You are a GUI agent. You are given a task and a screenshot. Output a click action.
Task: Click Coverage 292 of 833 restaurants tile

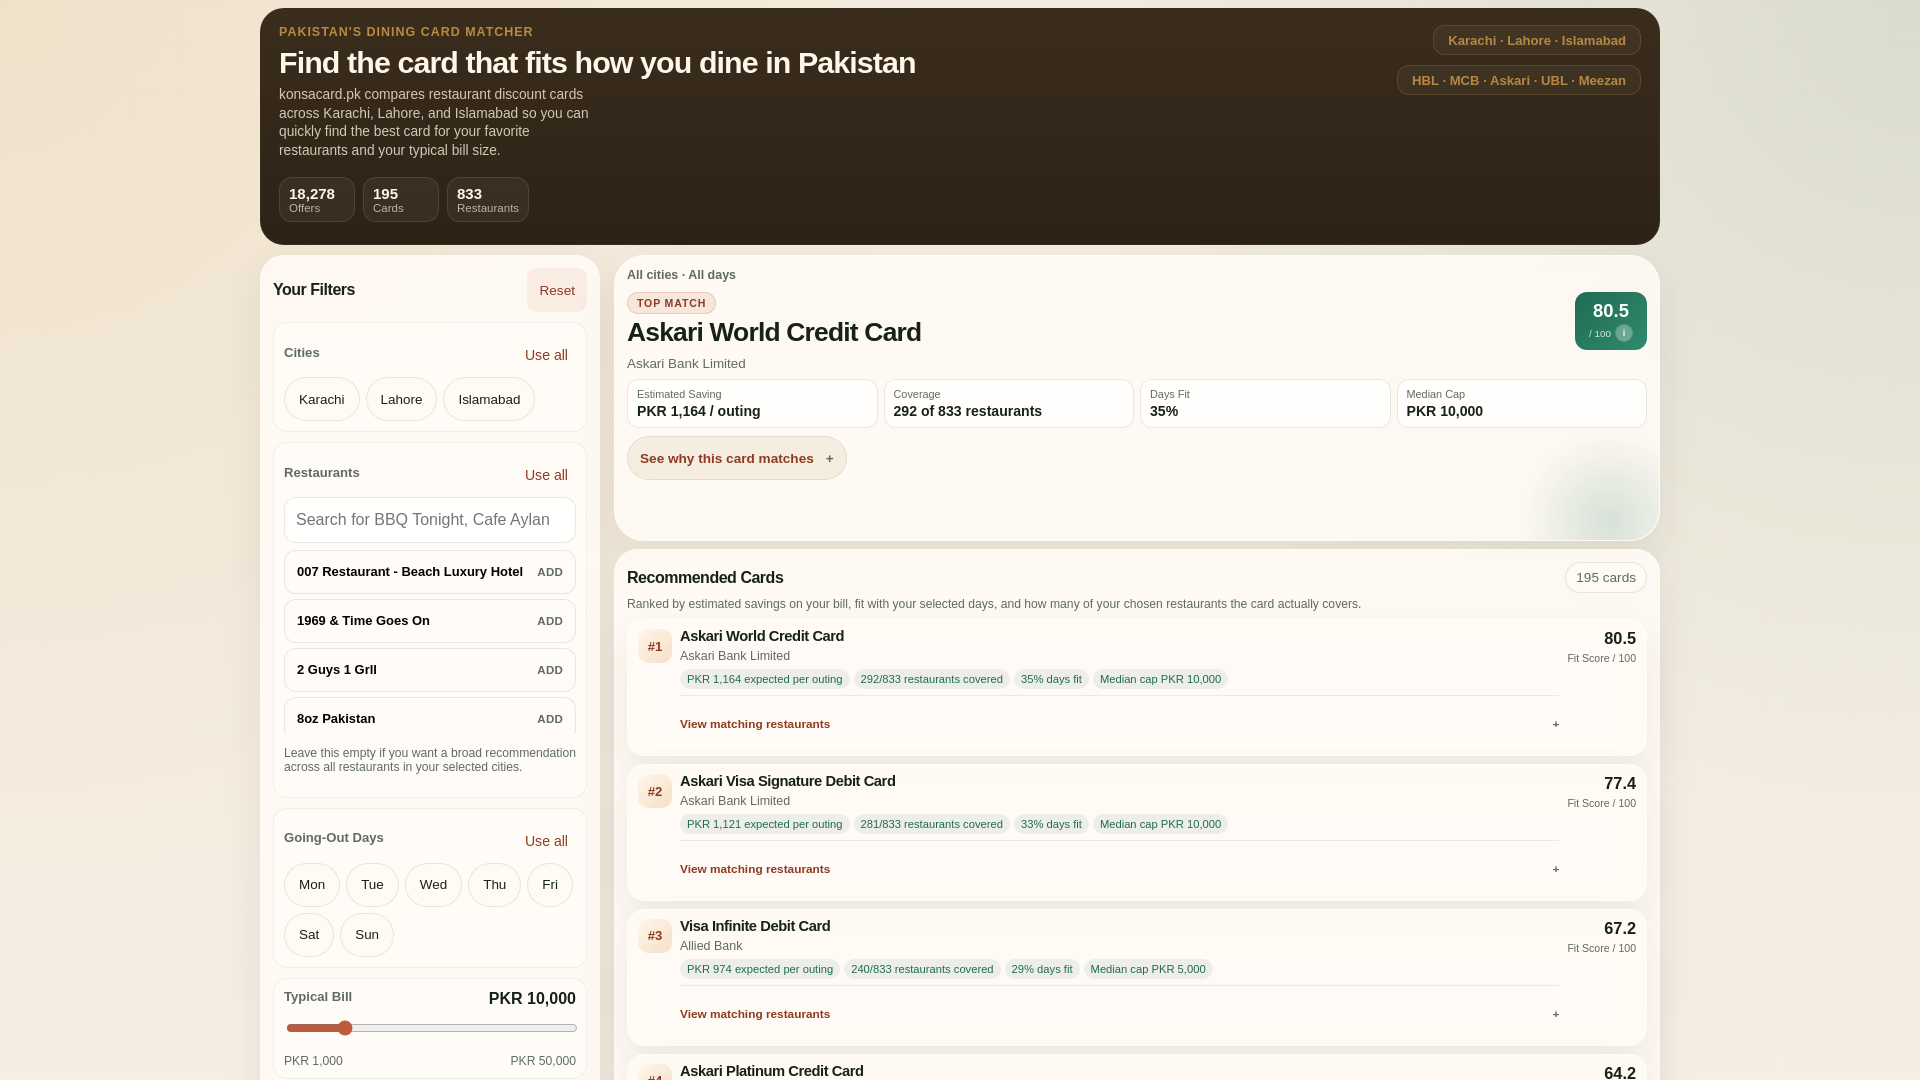[x=1009, y=403]
